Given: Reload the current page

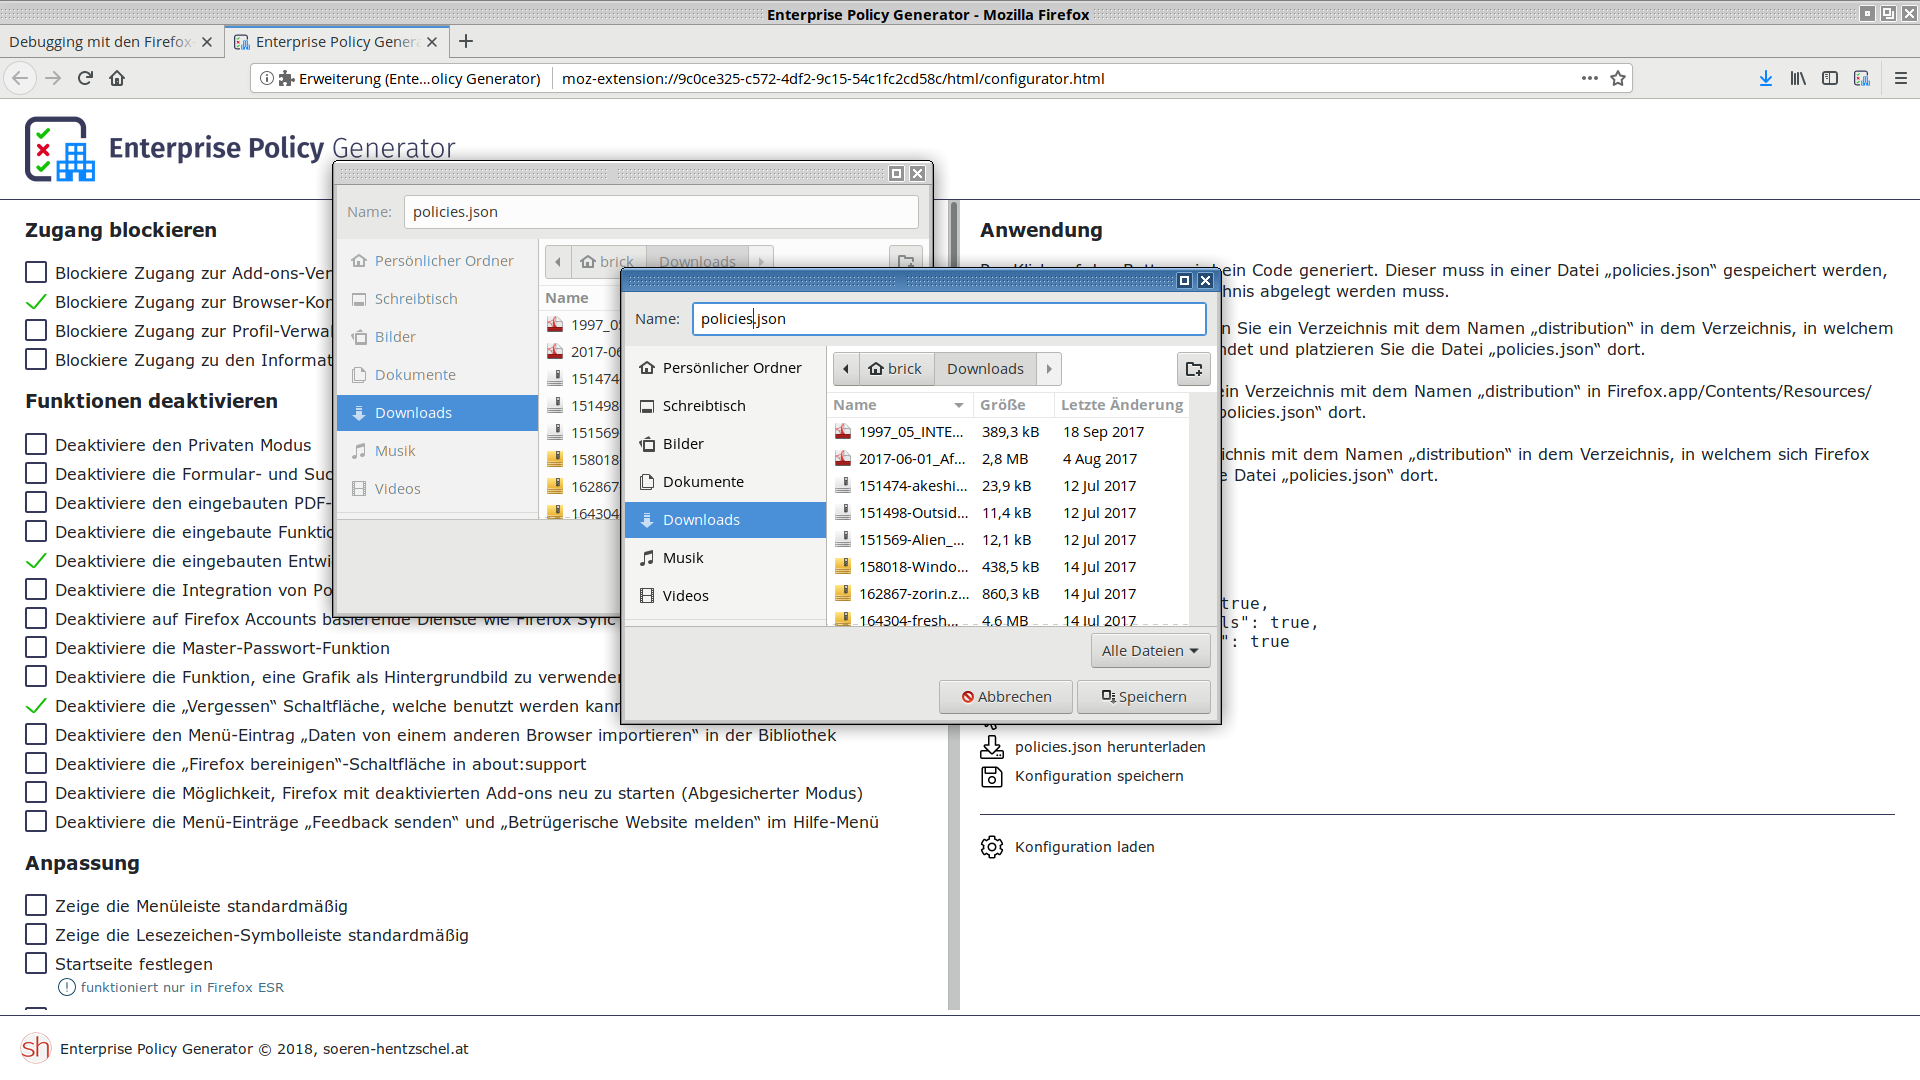Looking at the screenshot, I should coord(85,78).
